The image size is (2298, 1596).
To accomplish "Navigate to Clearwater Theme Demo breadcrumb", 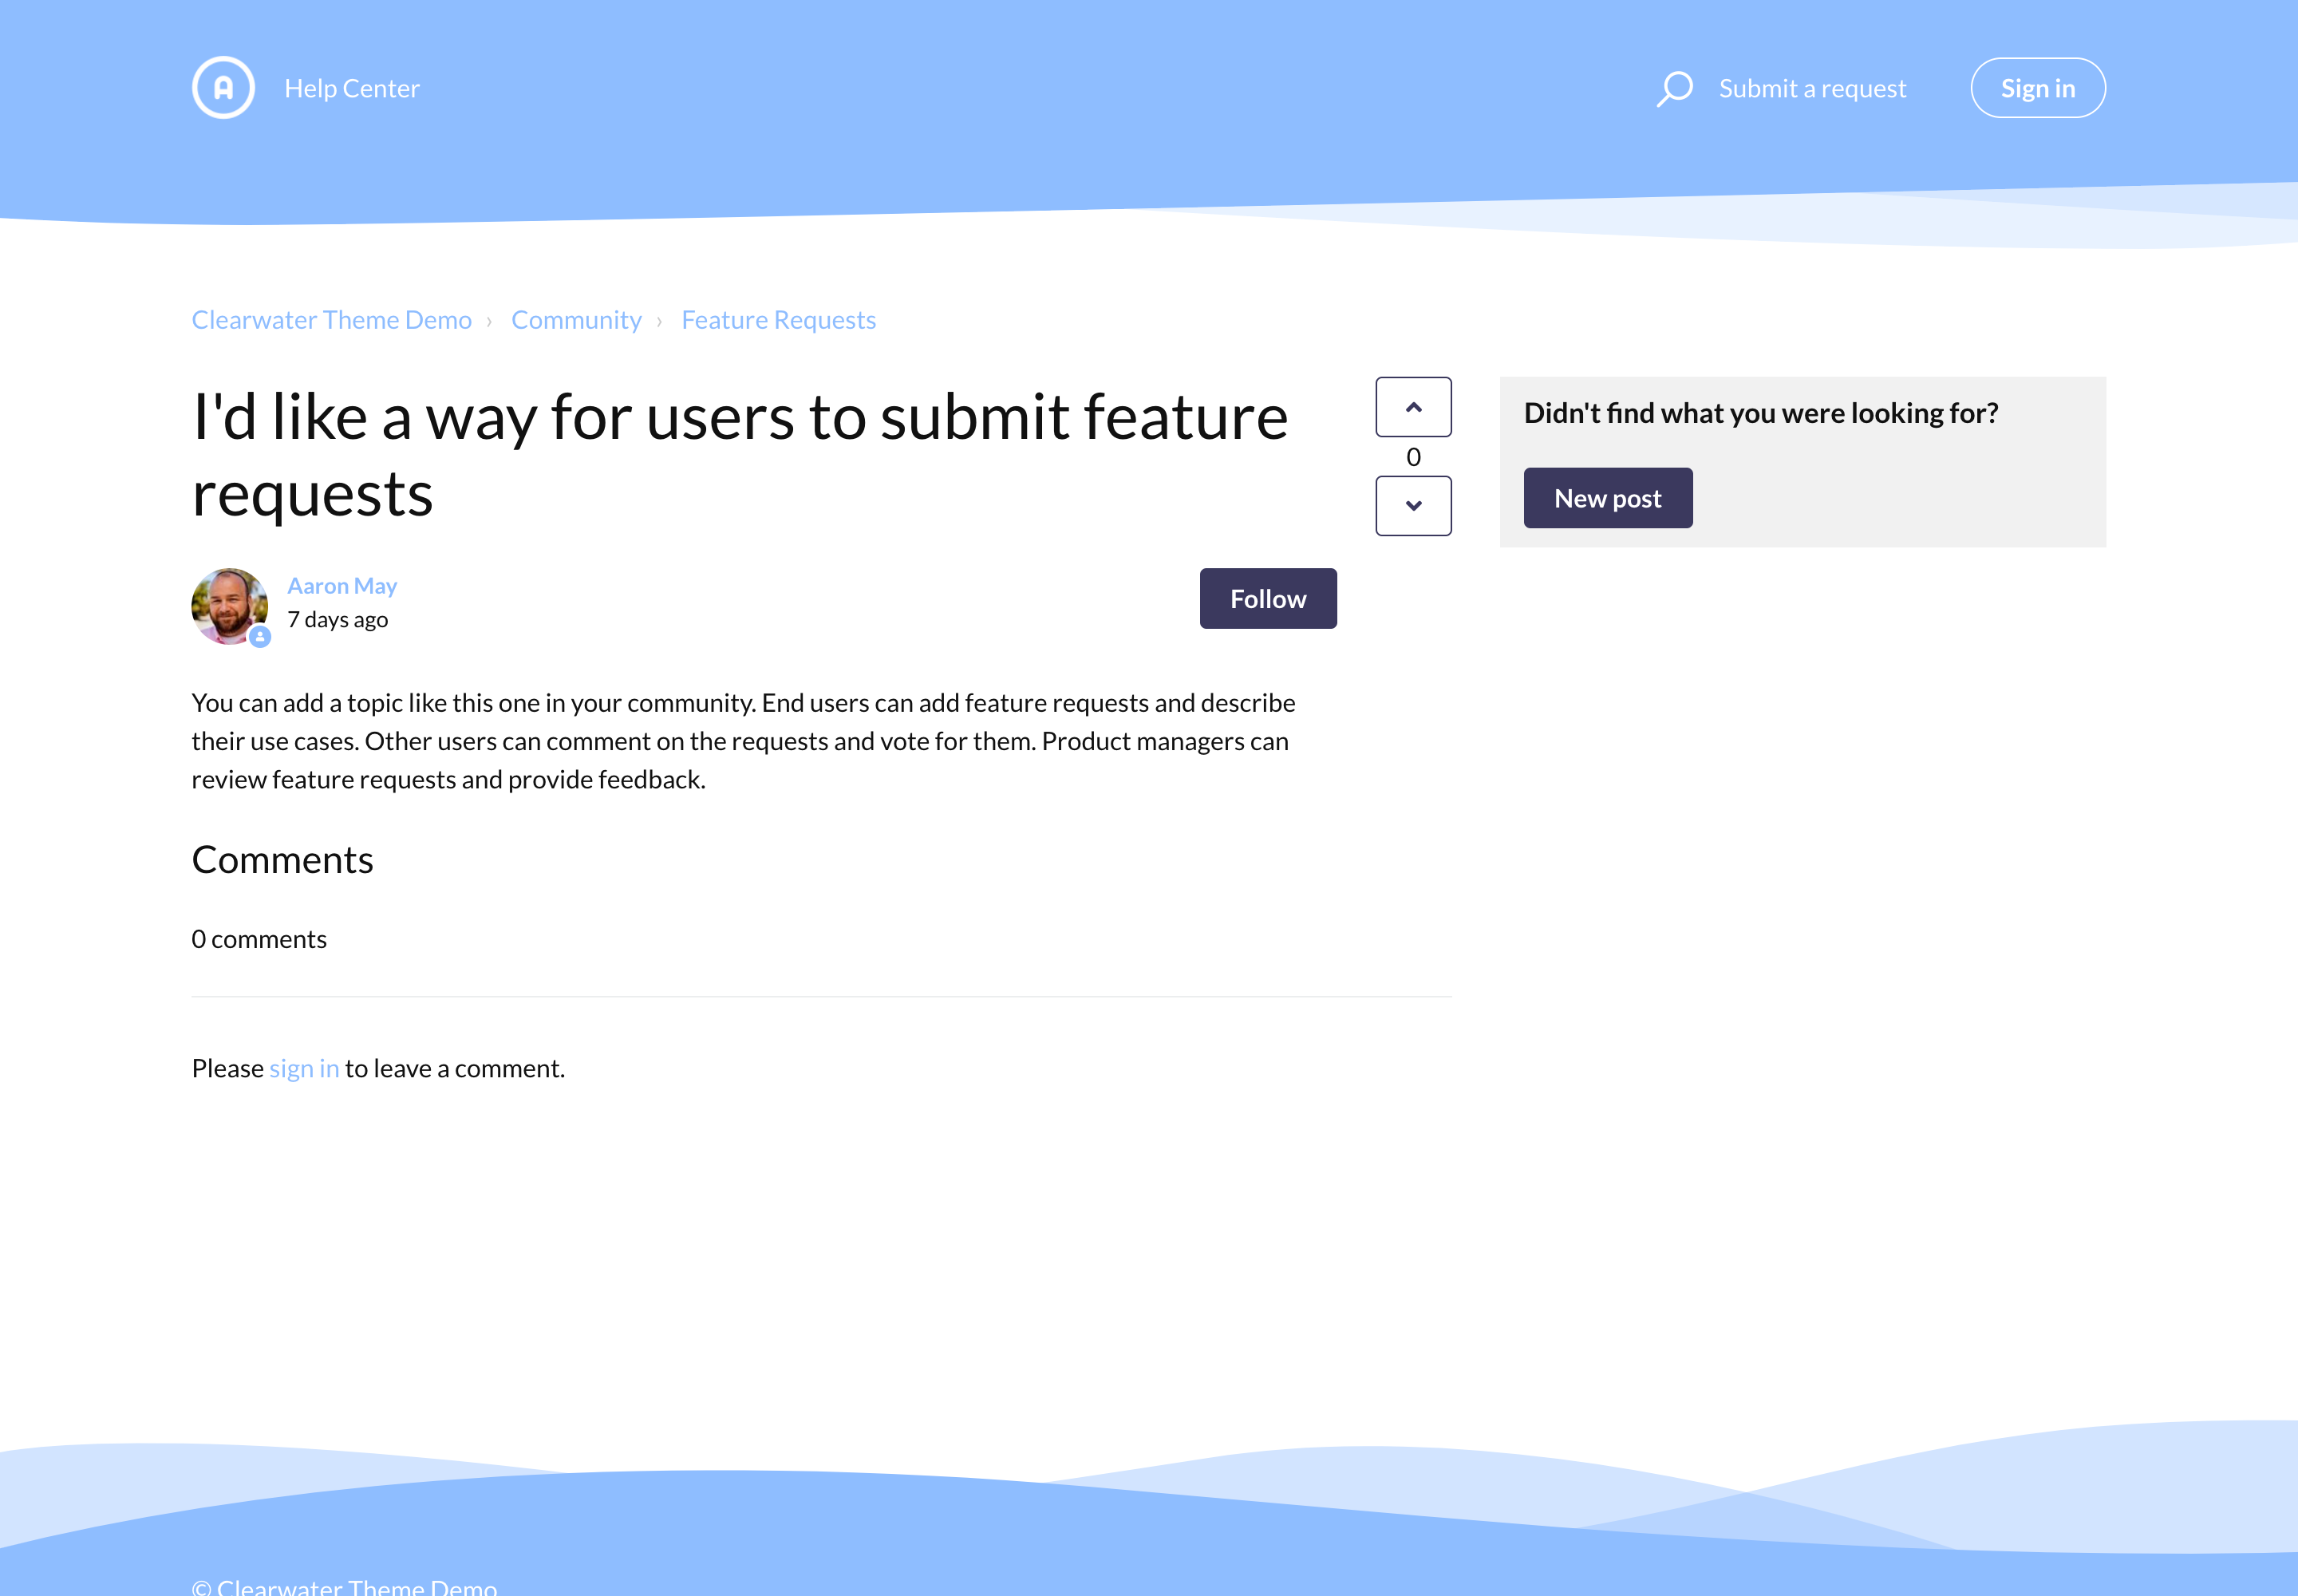I will [x=331, y=320].
